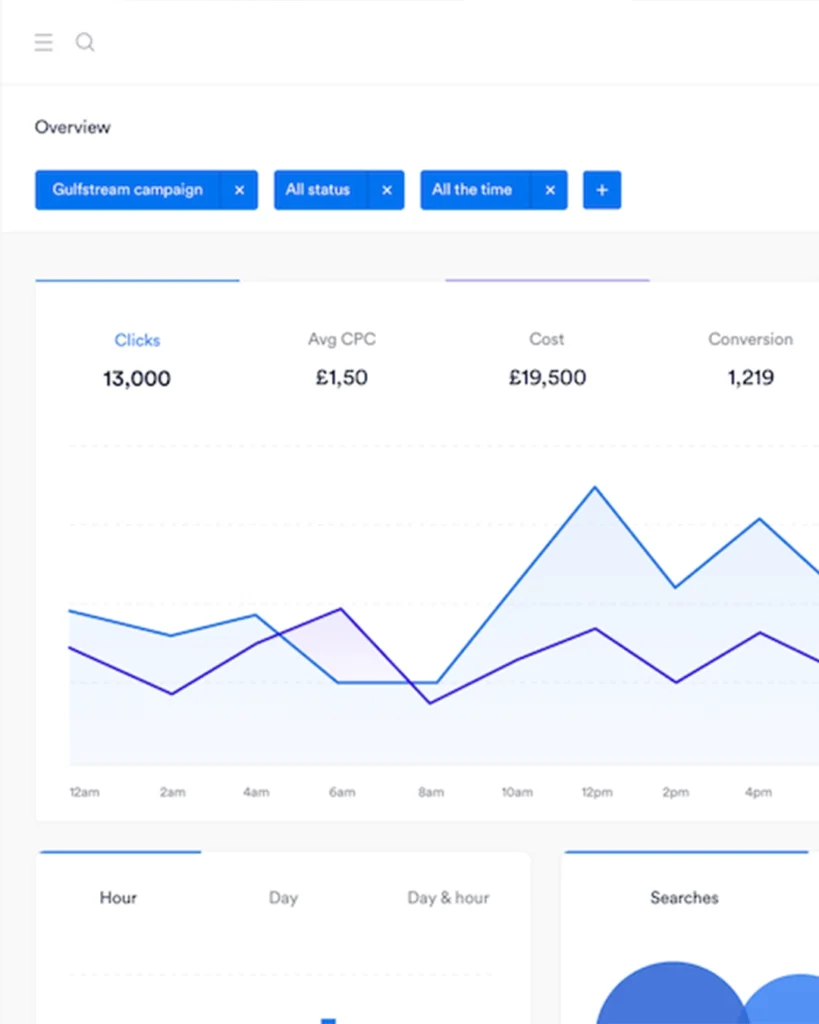This screenshot has height=1024, width=819.
Task: Open the All the time filter chip
Action: click(x=472, y=190)
